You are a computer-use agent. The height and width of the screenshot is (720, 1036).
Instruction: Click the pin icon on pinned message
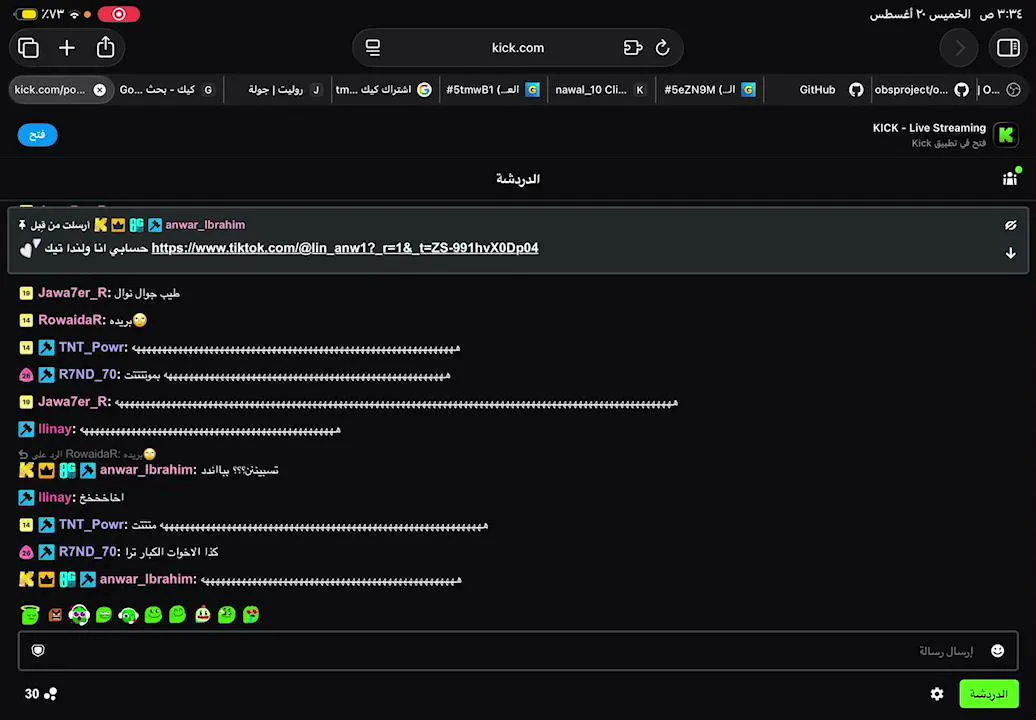click(x=22, y=225)
